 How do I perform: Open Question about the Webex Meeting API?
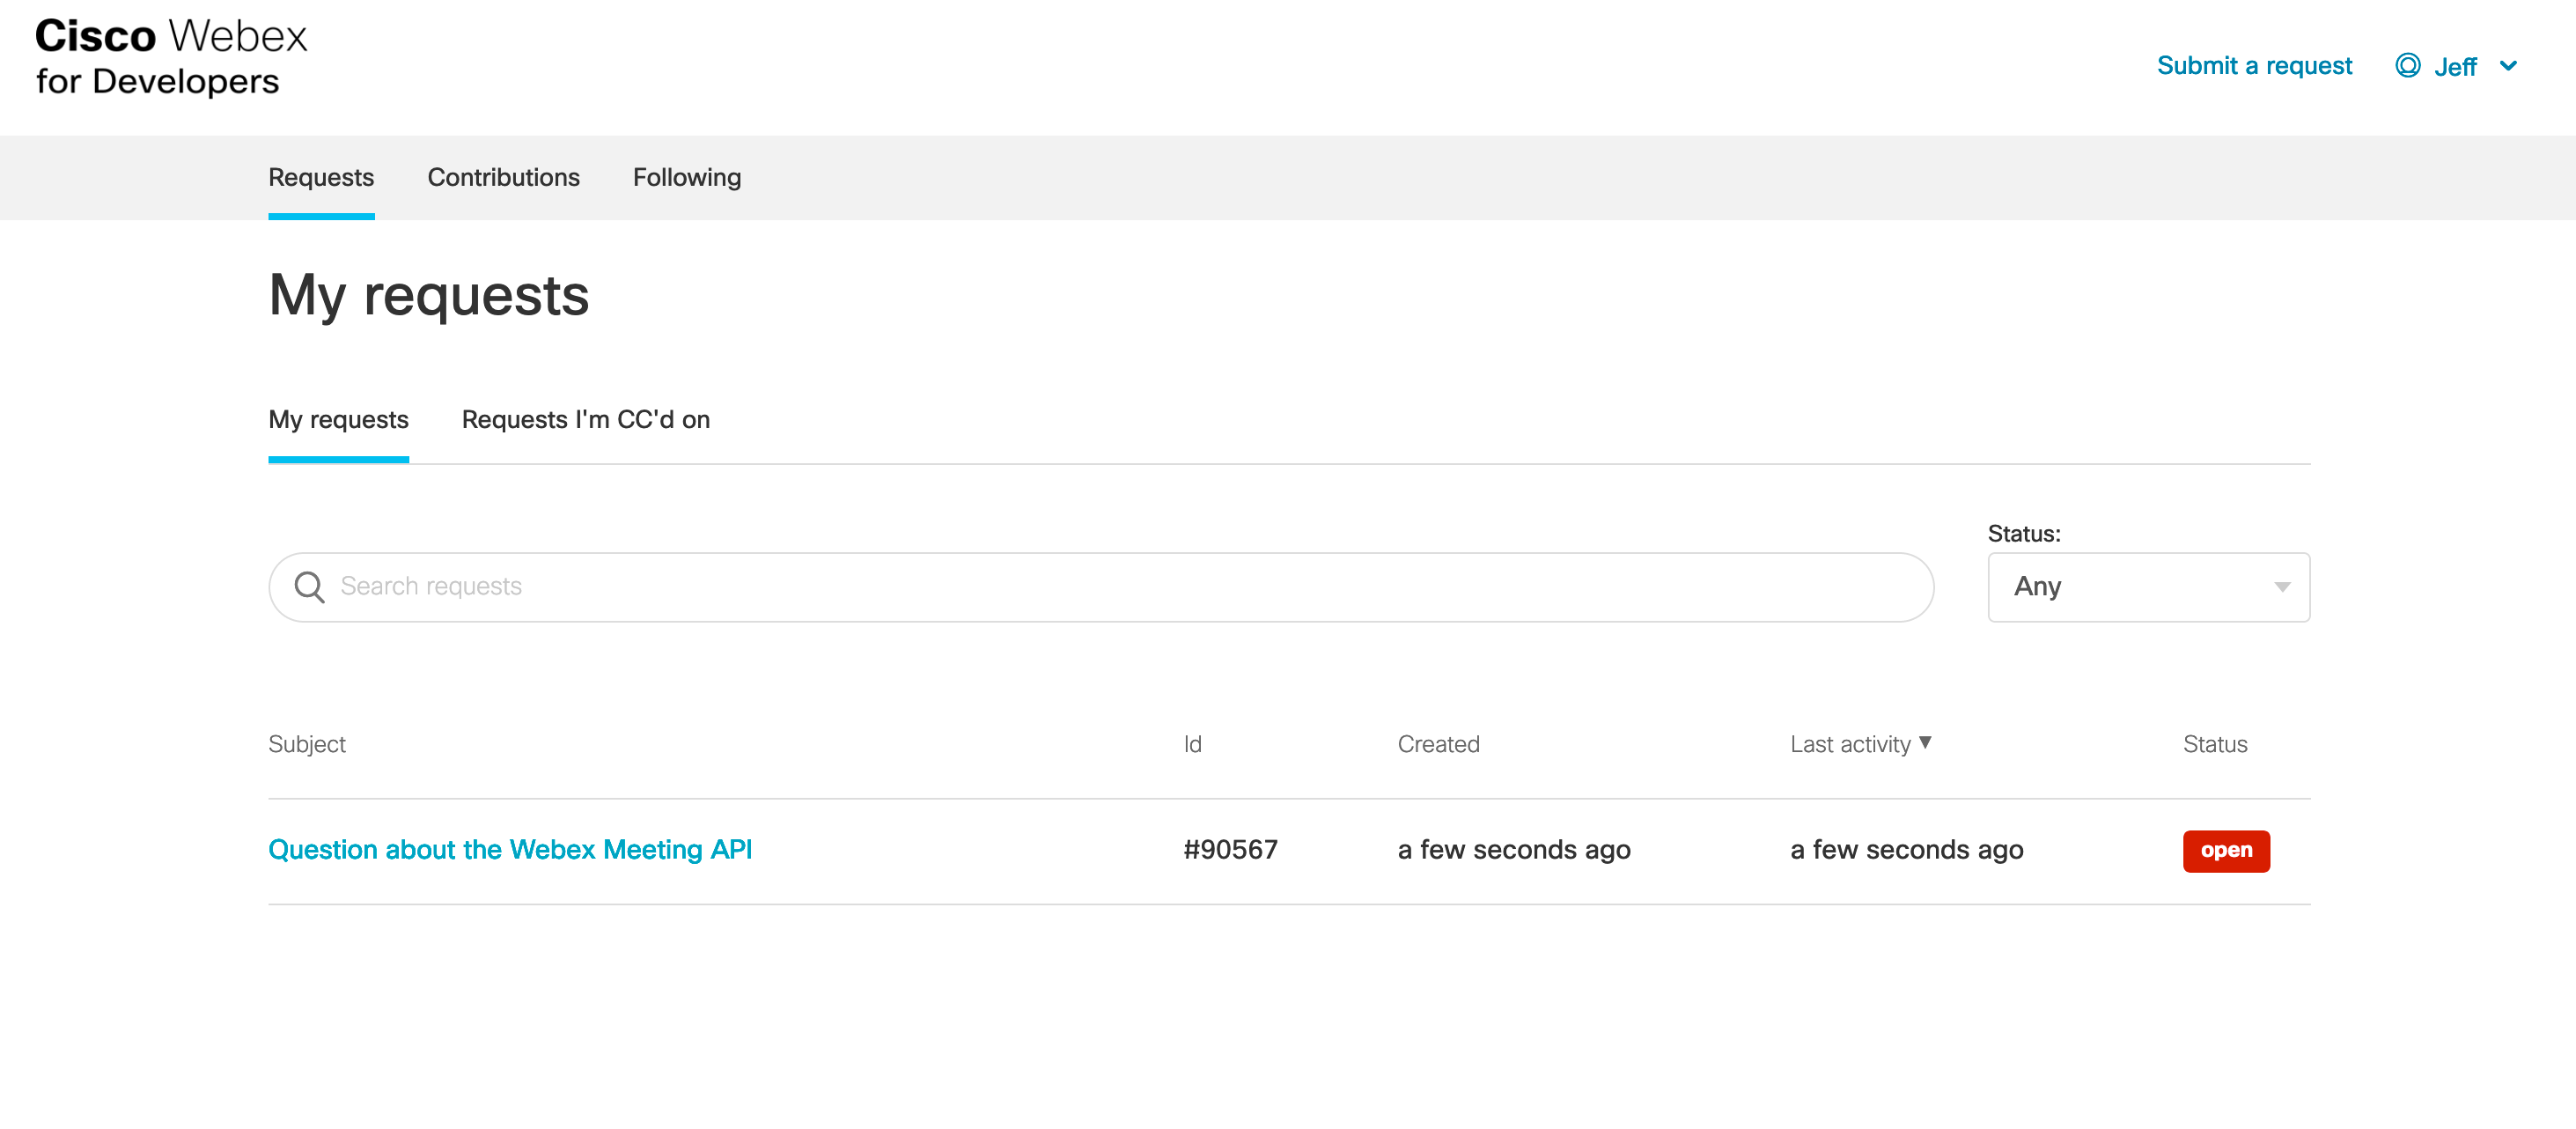click(511, 850)
